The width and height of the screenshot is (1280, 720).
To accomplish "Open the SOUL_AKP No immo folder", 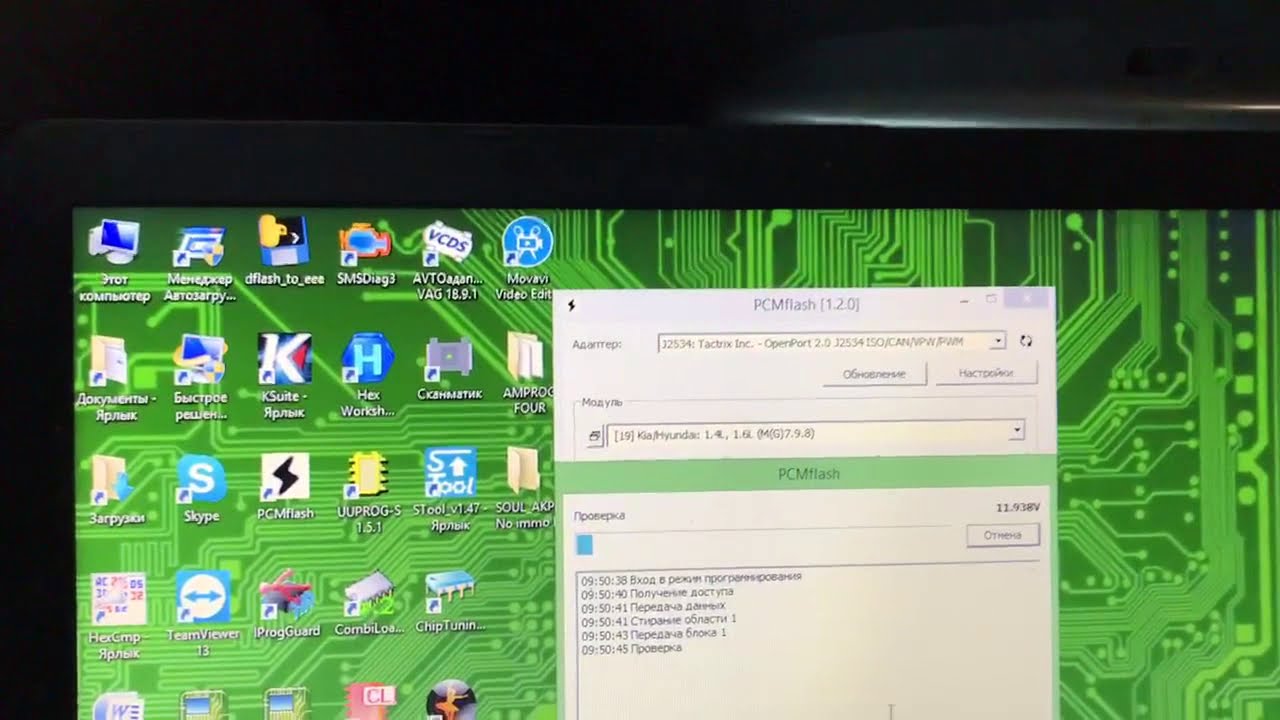I will [524, 490].
